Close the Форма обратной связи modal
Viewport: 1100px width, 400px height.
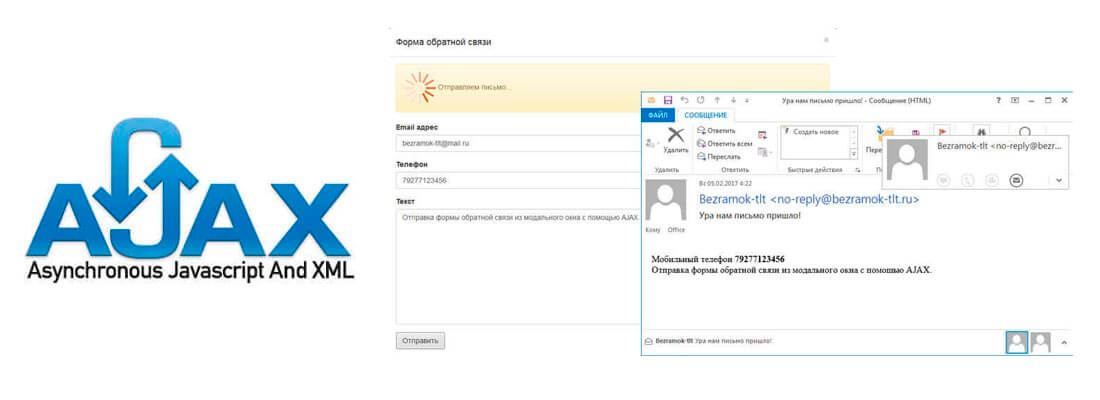826,40
